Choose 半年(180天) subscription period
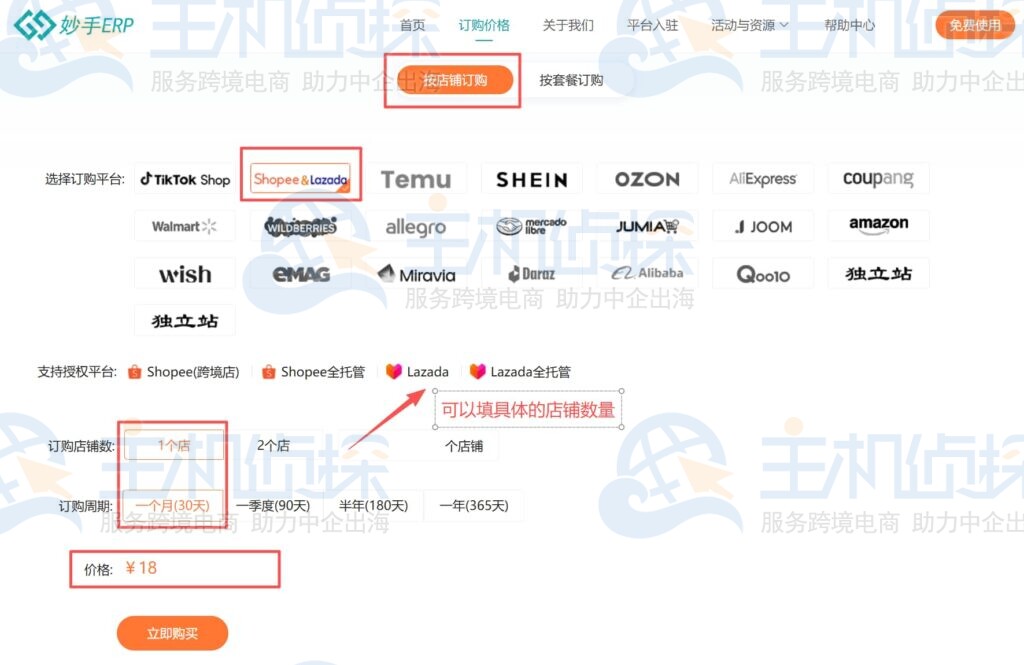Viewport: 1024px width, 665px height. tap(373, 506)
